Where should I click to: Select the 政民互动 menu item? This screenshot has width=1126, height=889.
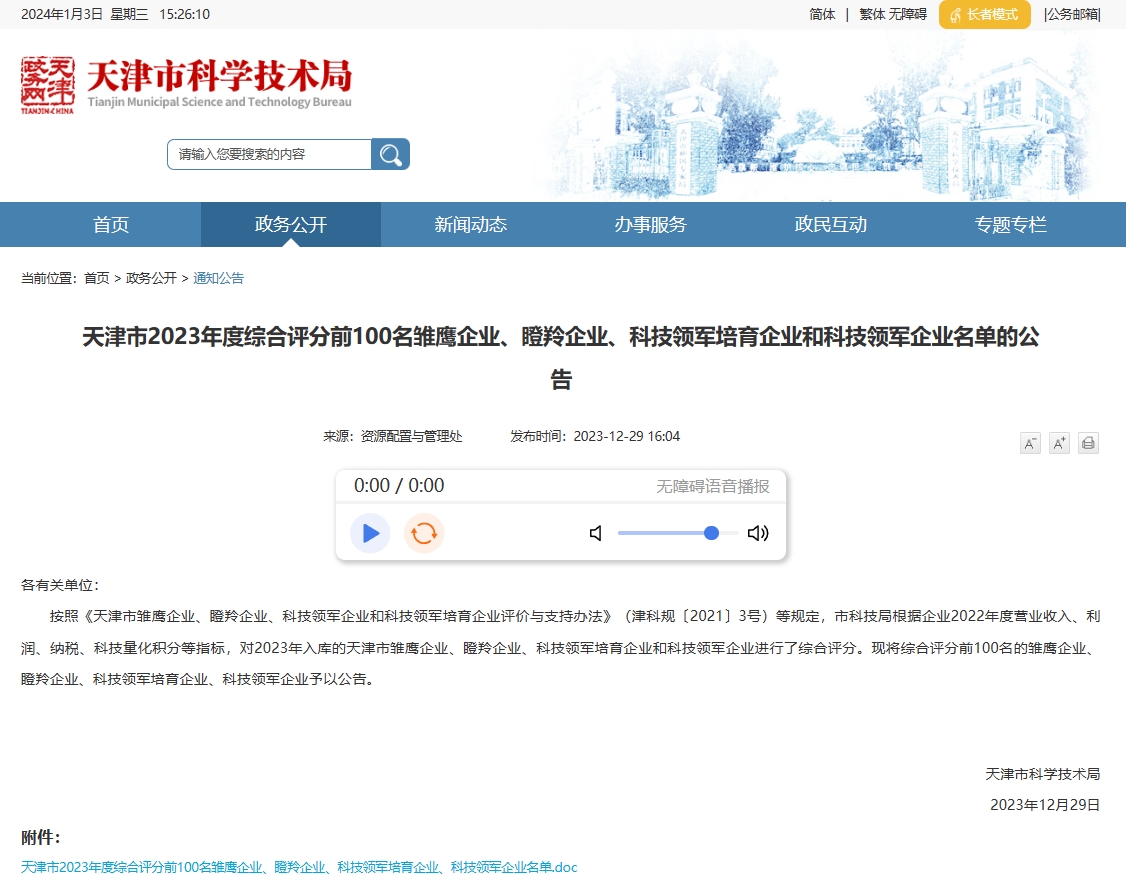click(830, 225)
